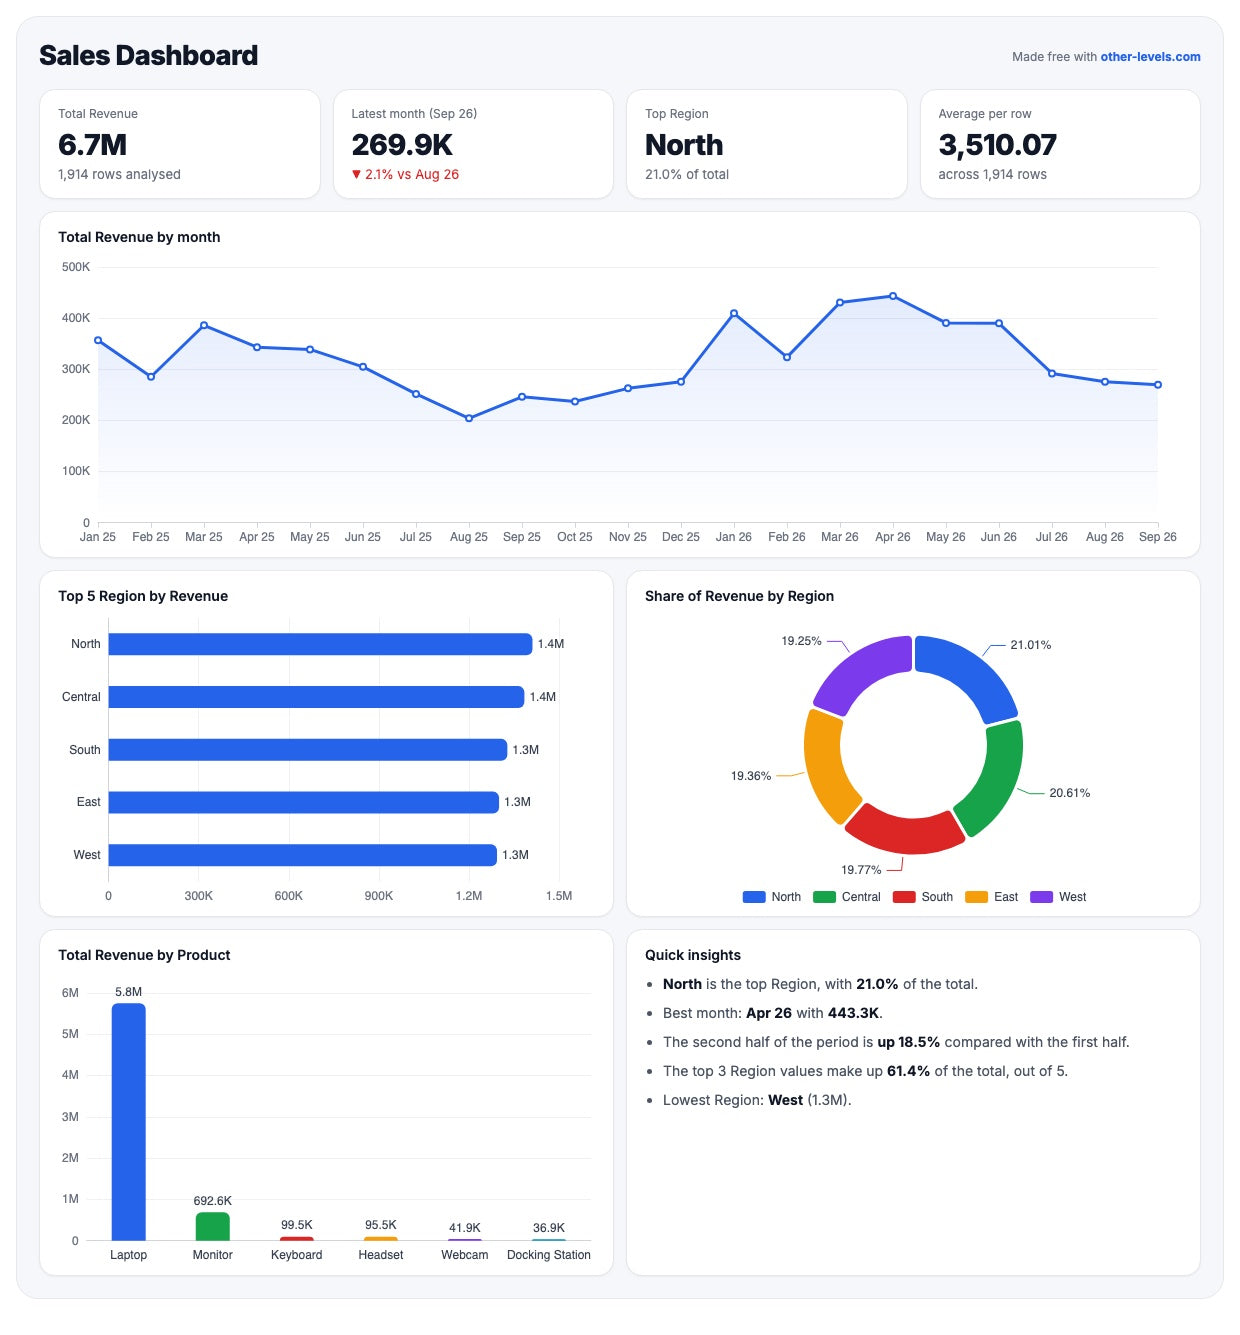Click the Oct 25 x-axis label

pyautogui.click(x=575, y=537)
